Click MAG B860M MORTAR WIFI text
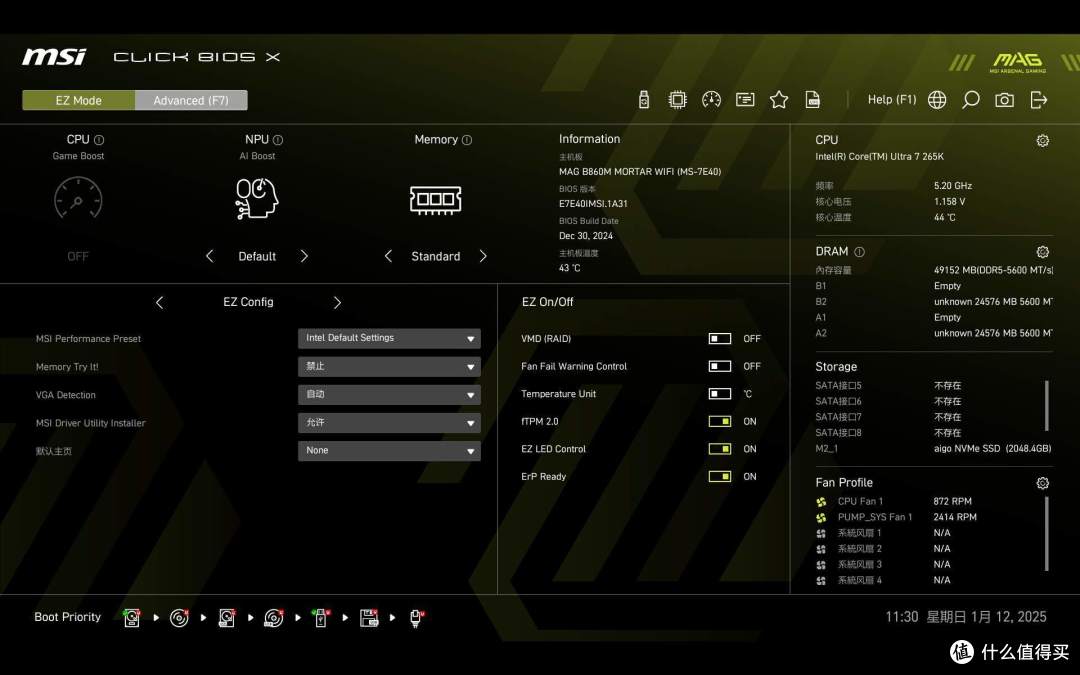Viewport: 1080px width, 675px height. click(640, 172)
